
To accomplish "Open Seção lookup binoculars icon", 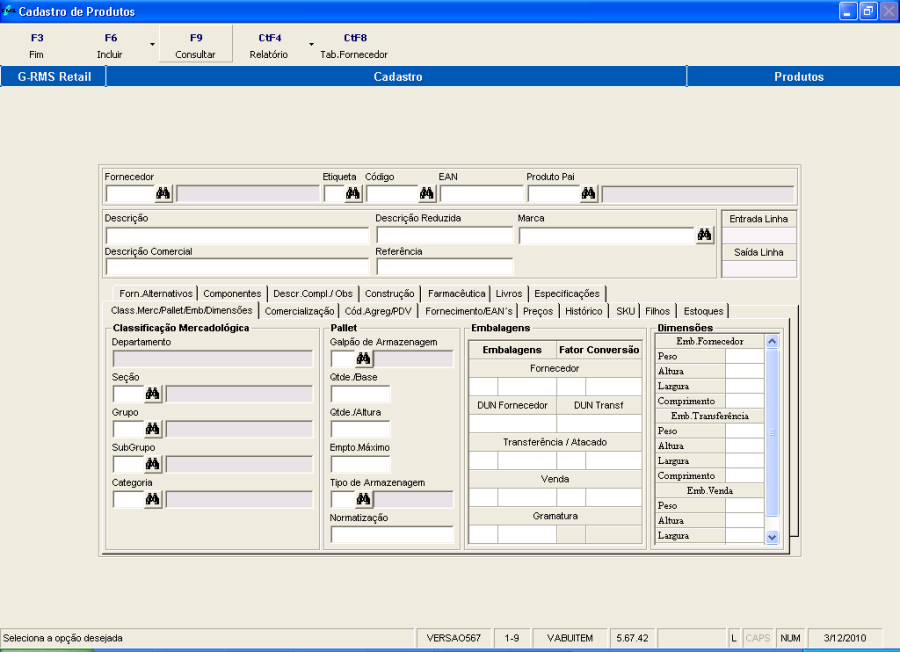I will 153,394.
